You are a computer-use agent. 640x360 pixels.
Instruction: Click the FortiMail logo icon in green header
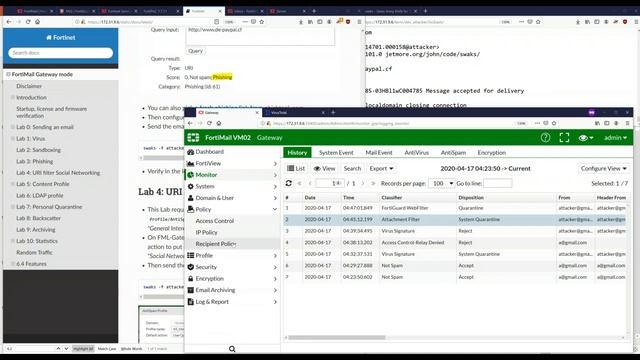pos(193,138)
